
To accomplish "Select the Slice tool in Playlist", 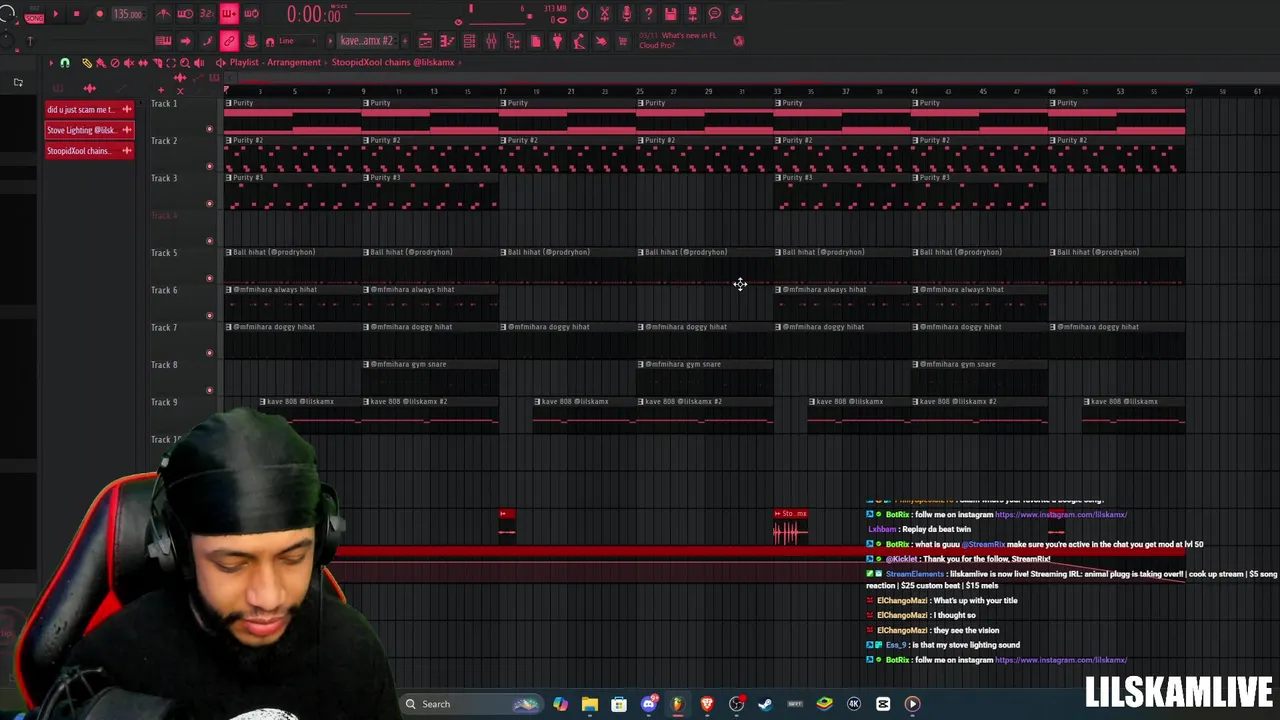I will point(157,62).
